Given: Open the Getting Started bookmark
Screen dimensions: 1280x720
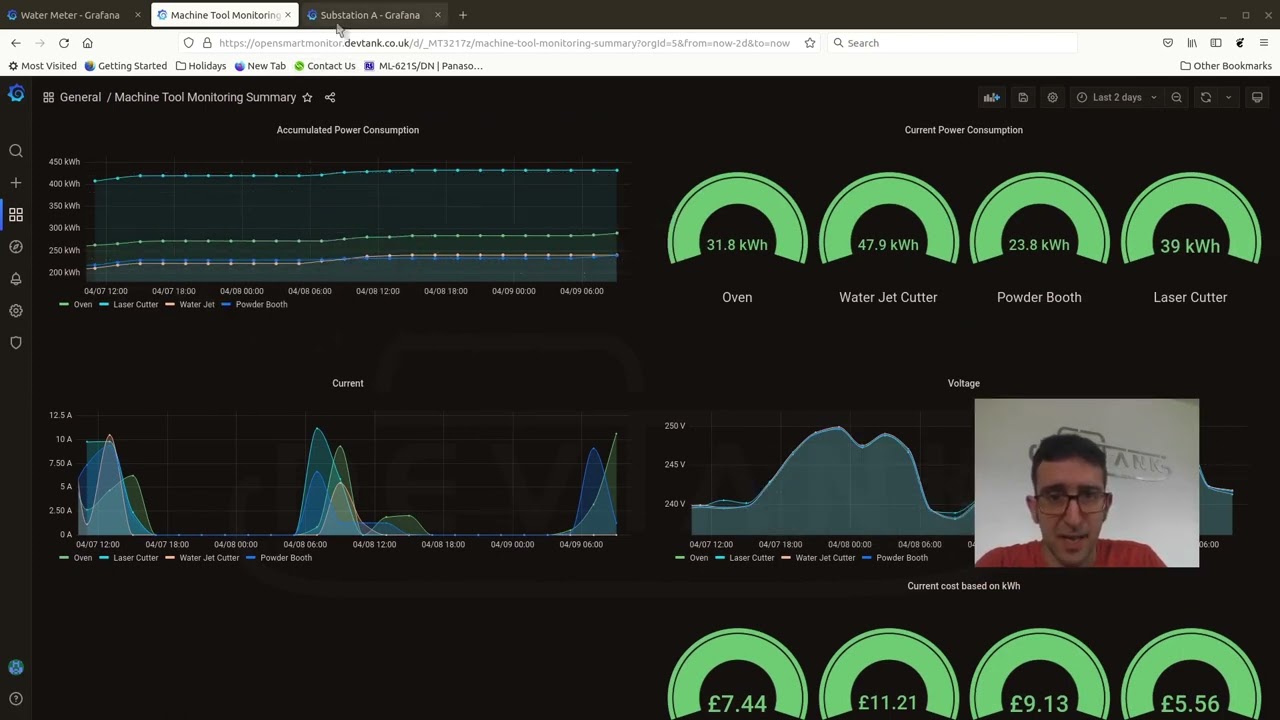Looking at the screenshot, I should (x=126, y=66).
